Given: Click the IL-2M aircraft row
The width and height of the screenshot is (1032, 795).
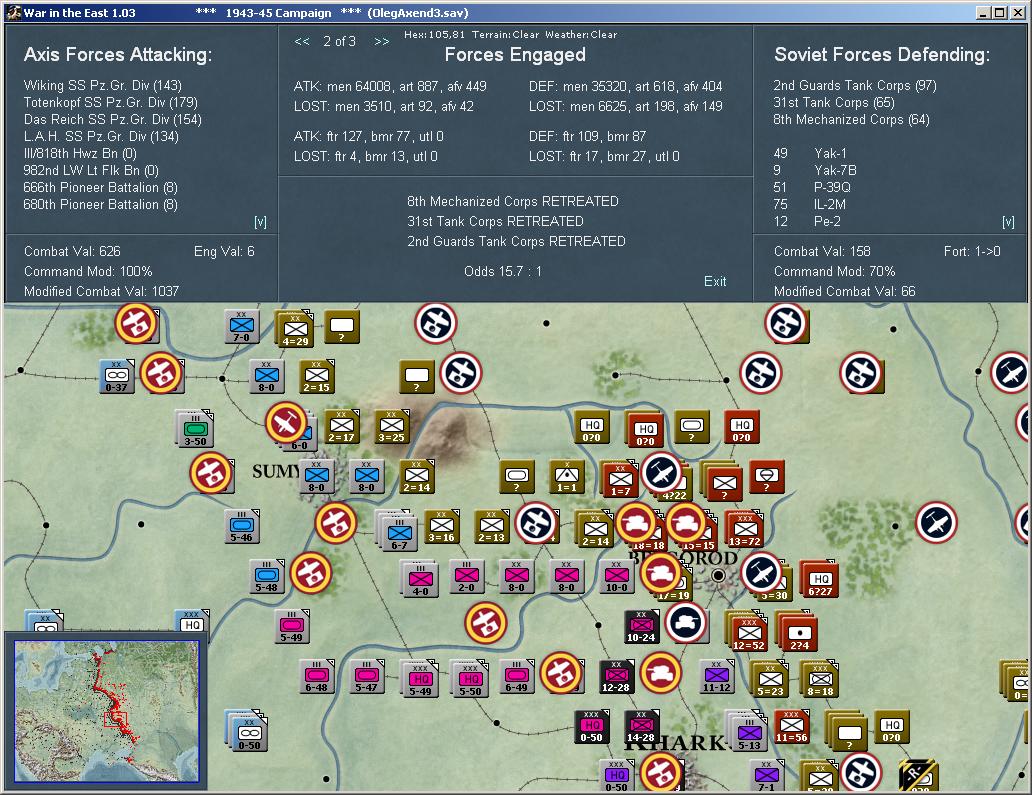Looking at the screenshot, I should [810, 205].
